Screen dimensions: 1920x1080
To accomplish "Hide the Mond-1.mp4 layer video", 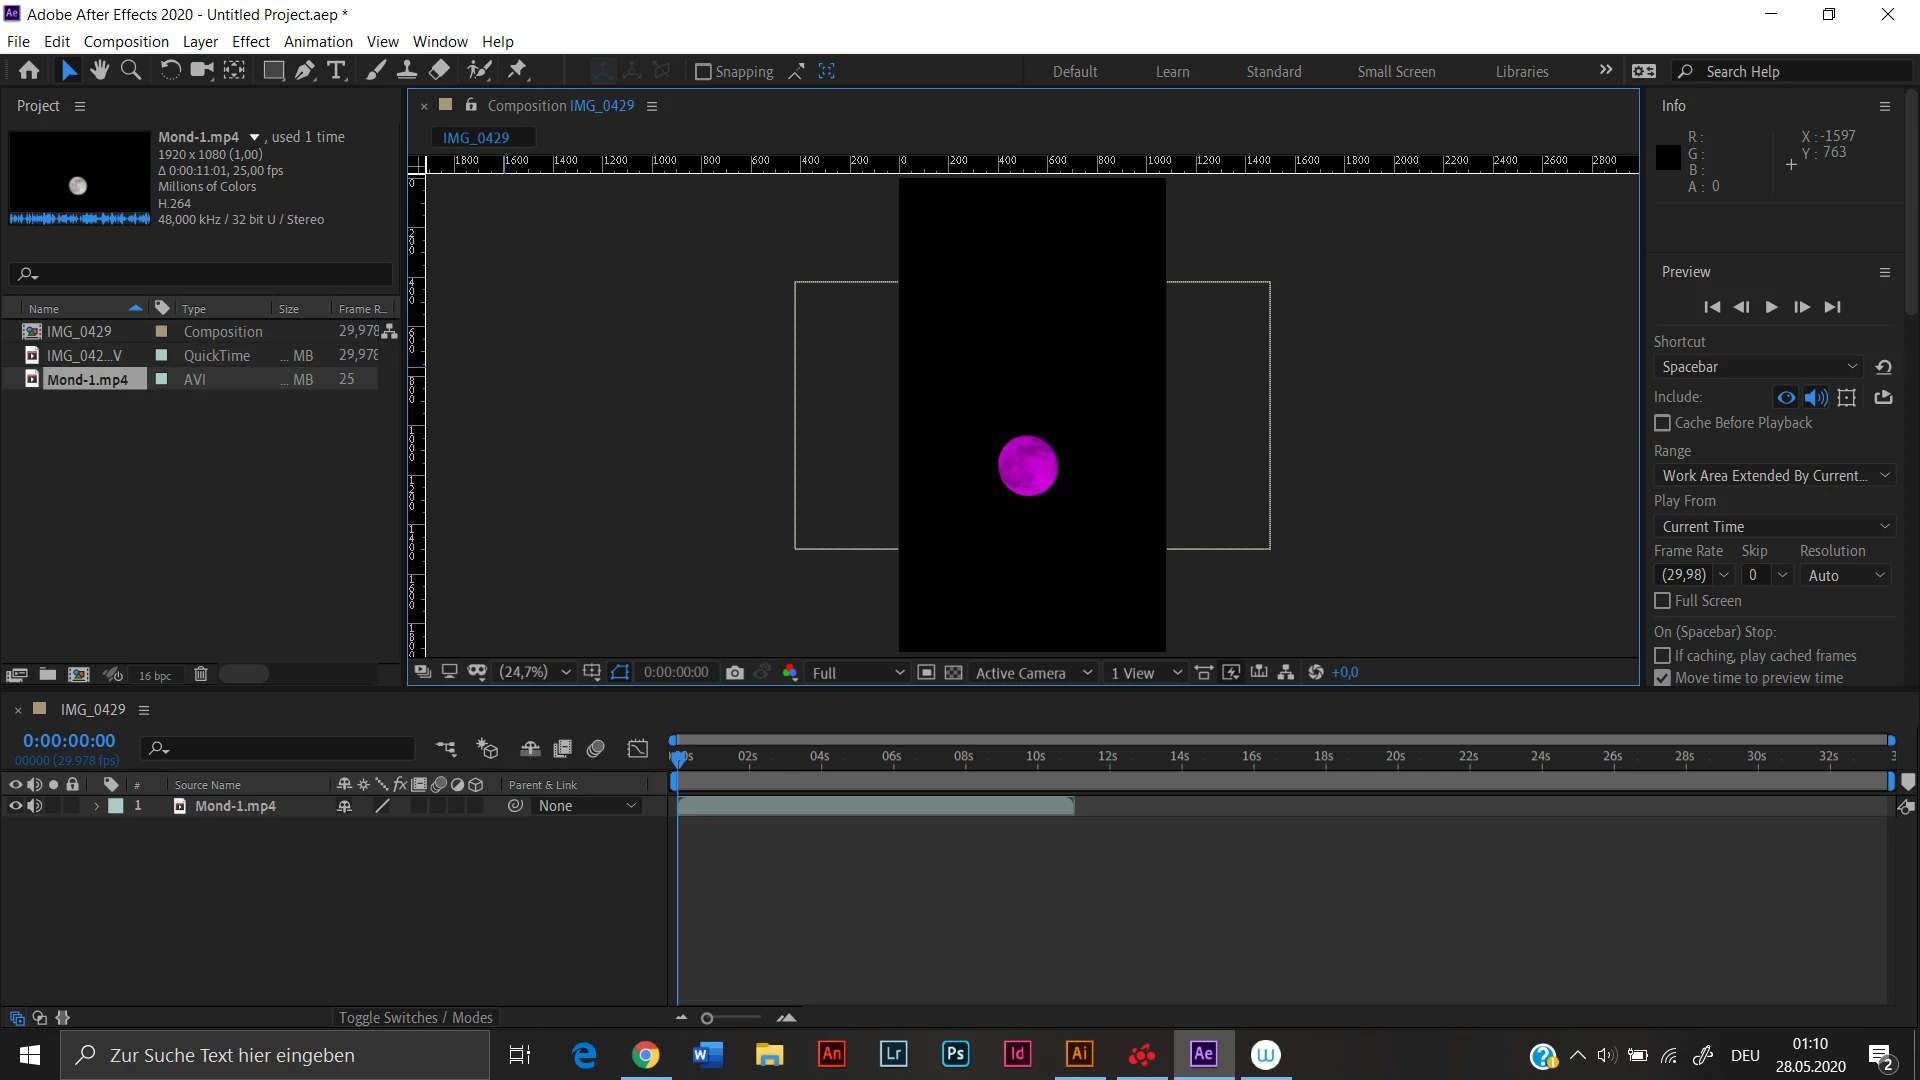I will [15, 806].
